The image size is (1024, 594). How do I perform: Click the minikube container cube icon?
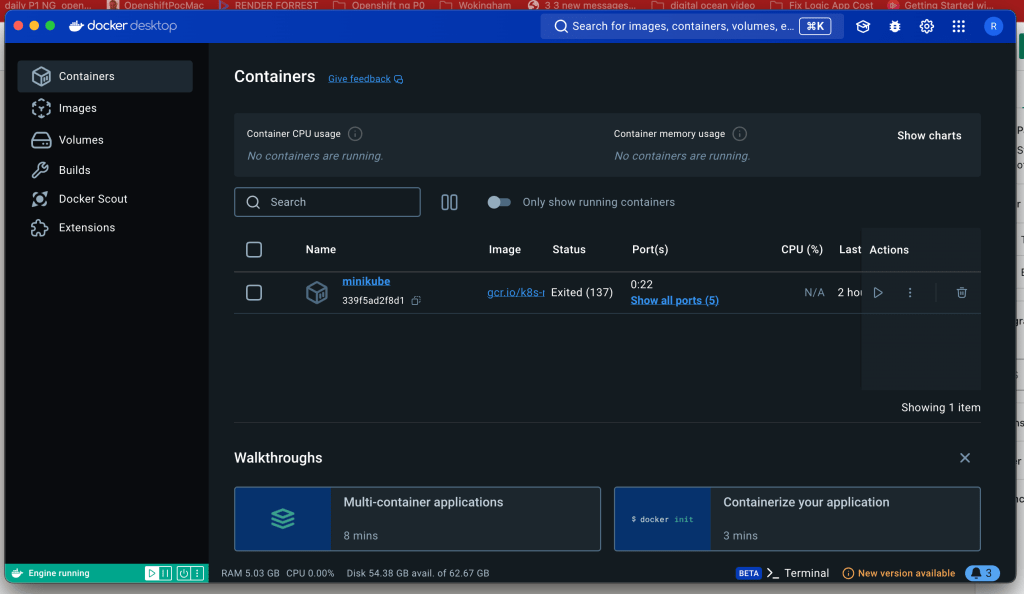(x=317, y=292)
